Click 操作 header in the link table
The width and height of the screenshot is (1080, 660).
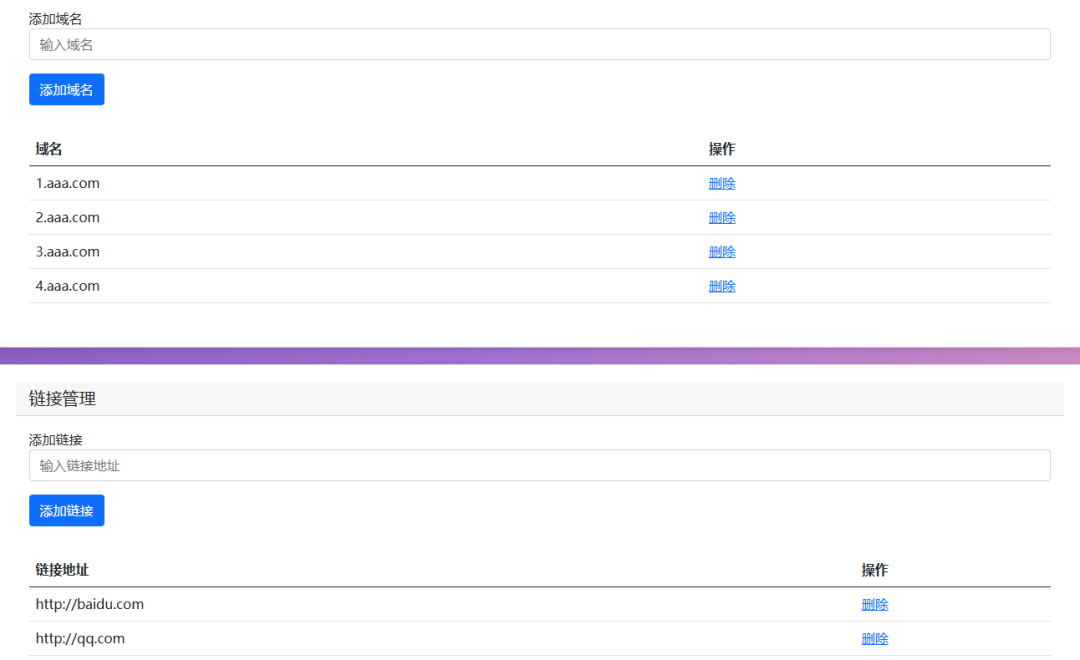875,570
